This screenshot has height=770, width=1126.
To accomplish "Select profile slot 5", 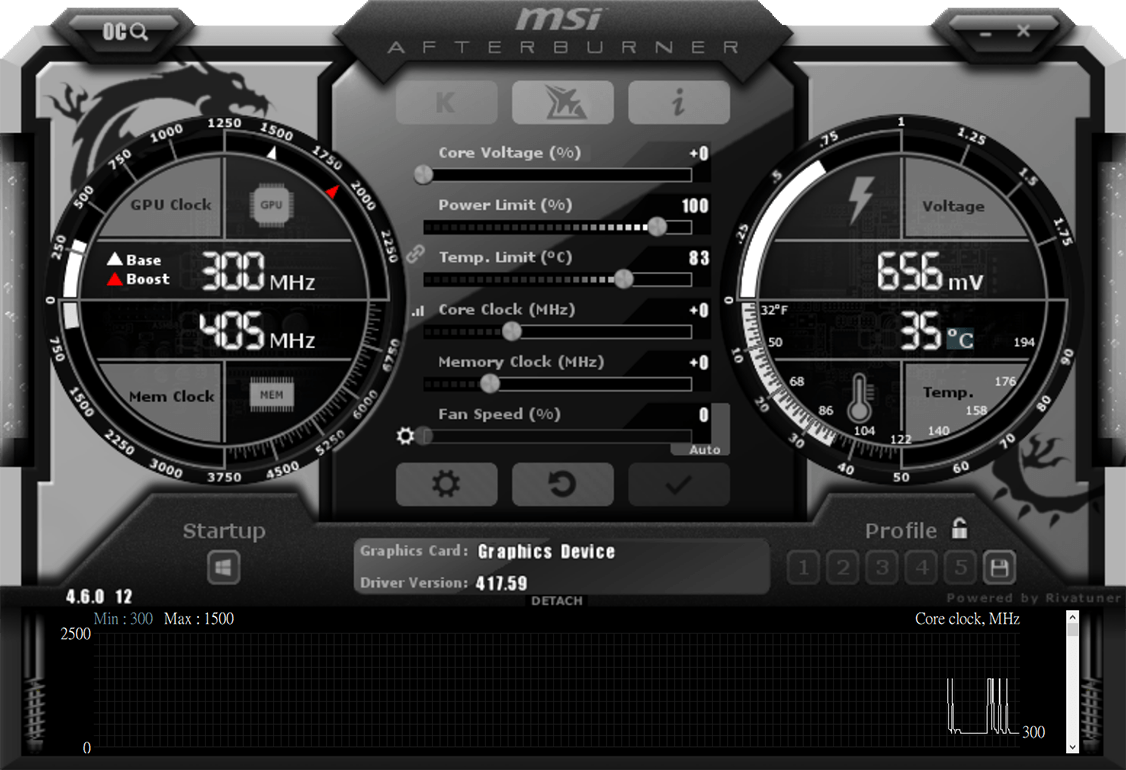I will click(959, 567).
